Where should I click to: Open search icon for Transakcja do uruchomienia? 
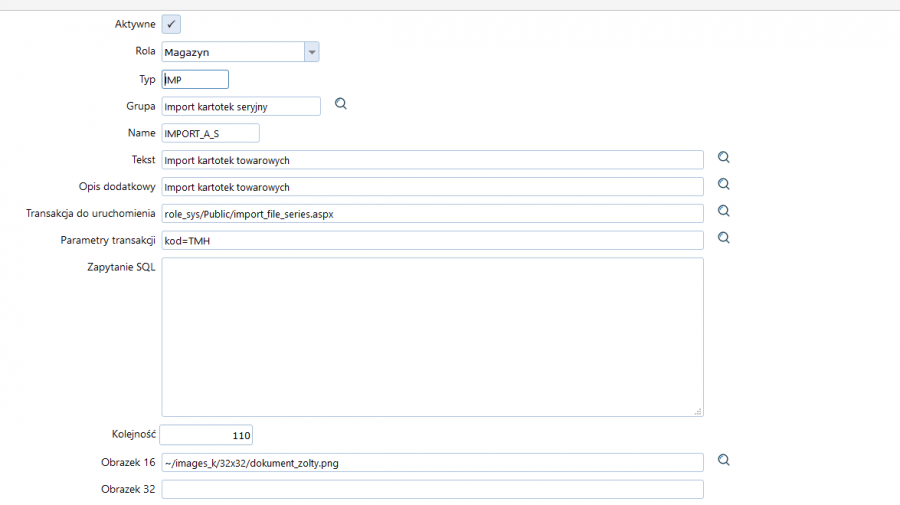coord(724,211)
